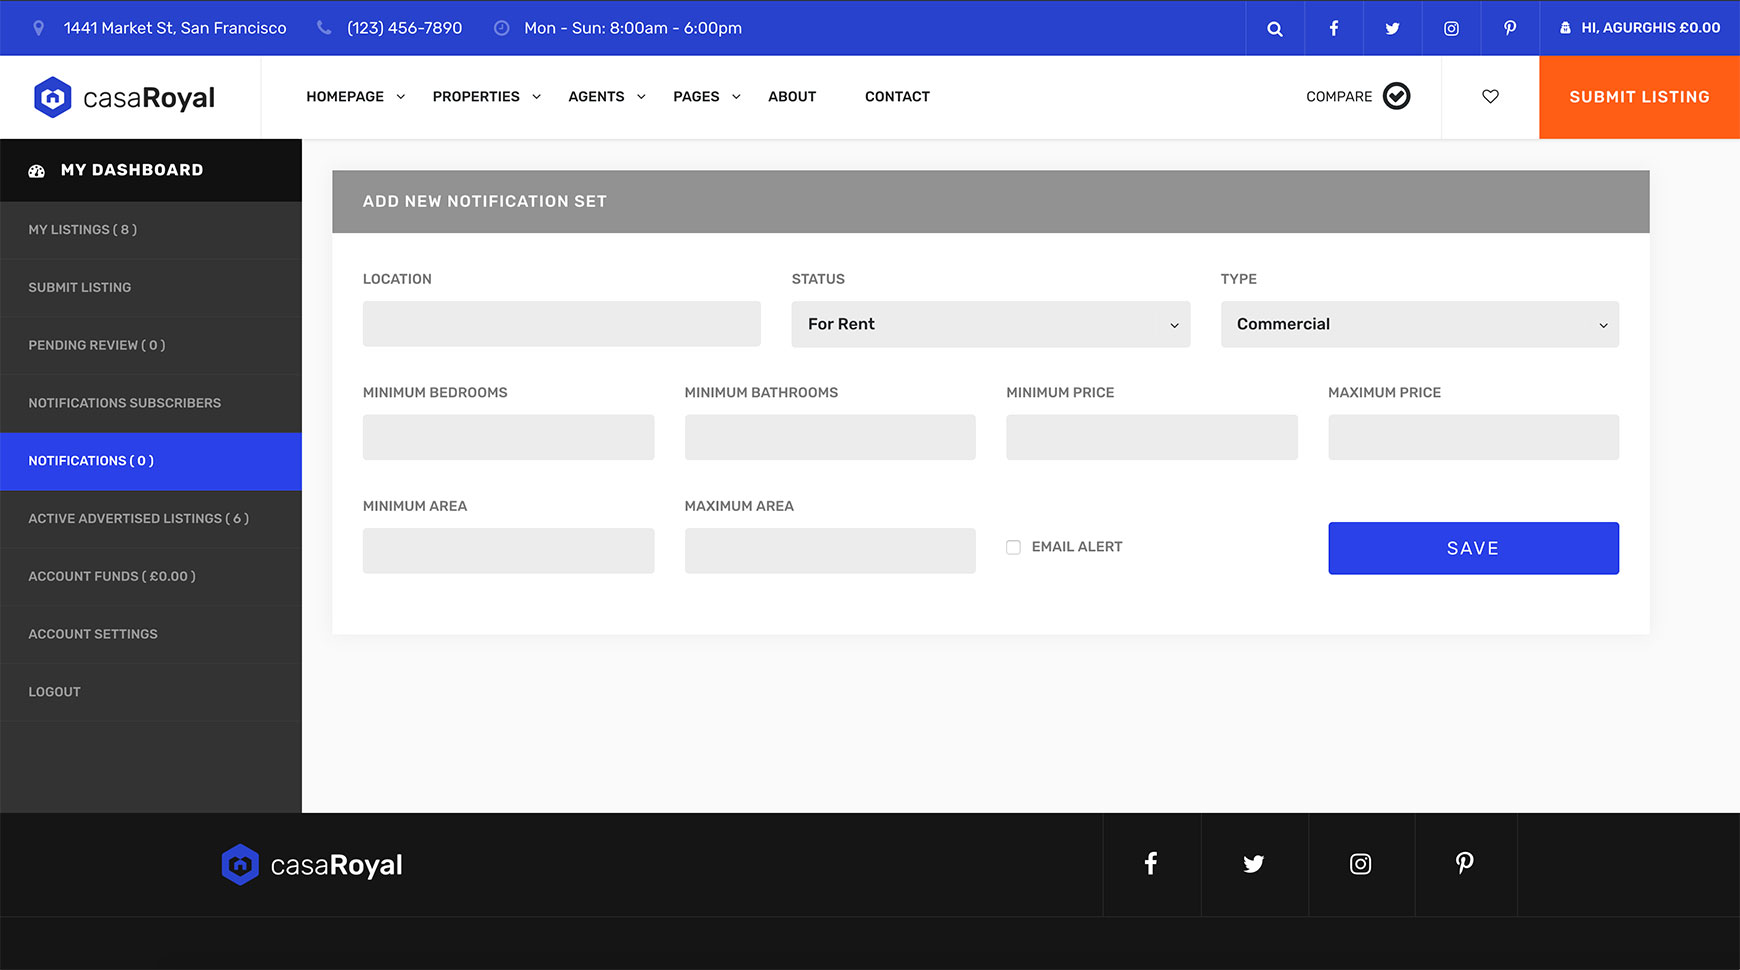Open Facebook link in top bar

pos(1333,28)
